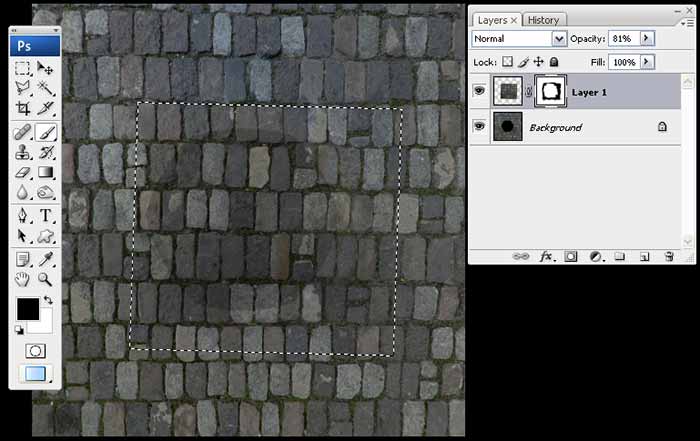Select the Background layer thumbnail
The width and height of the screenshot is (700, 441).
pyautogui.click(x=508, y=126)
